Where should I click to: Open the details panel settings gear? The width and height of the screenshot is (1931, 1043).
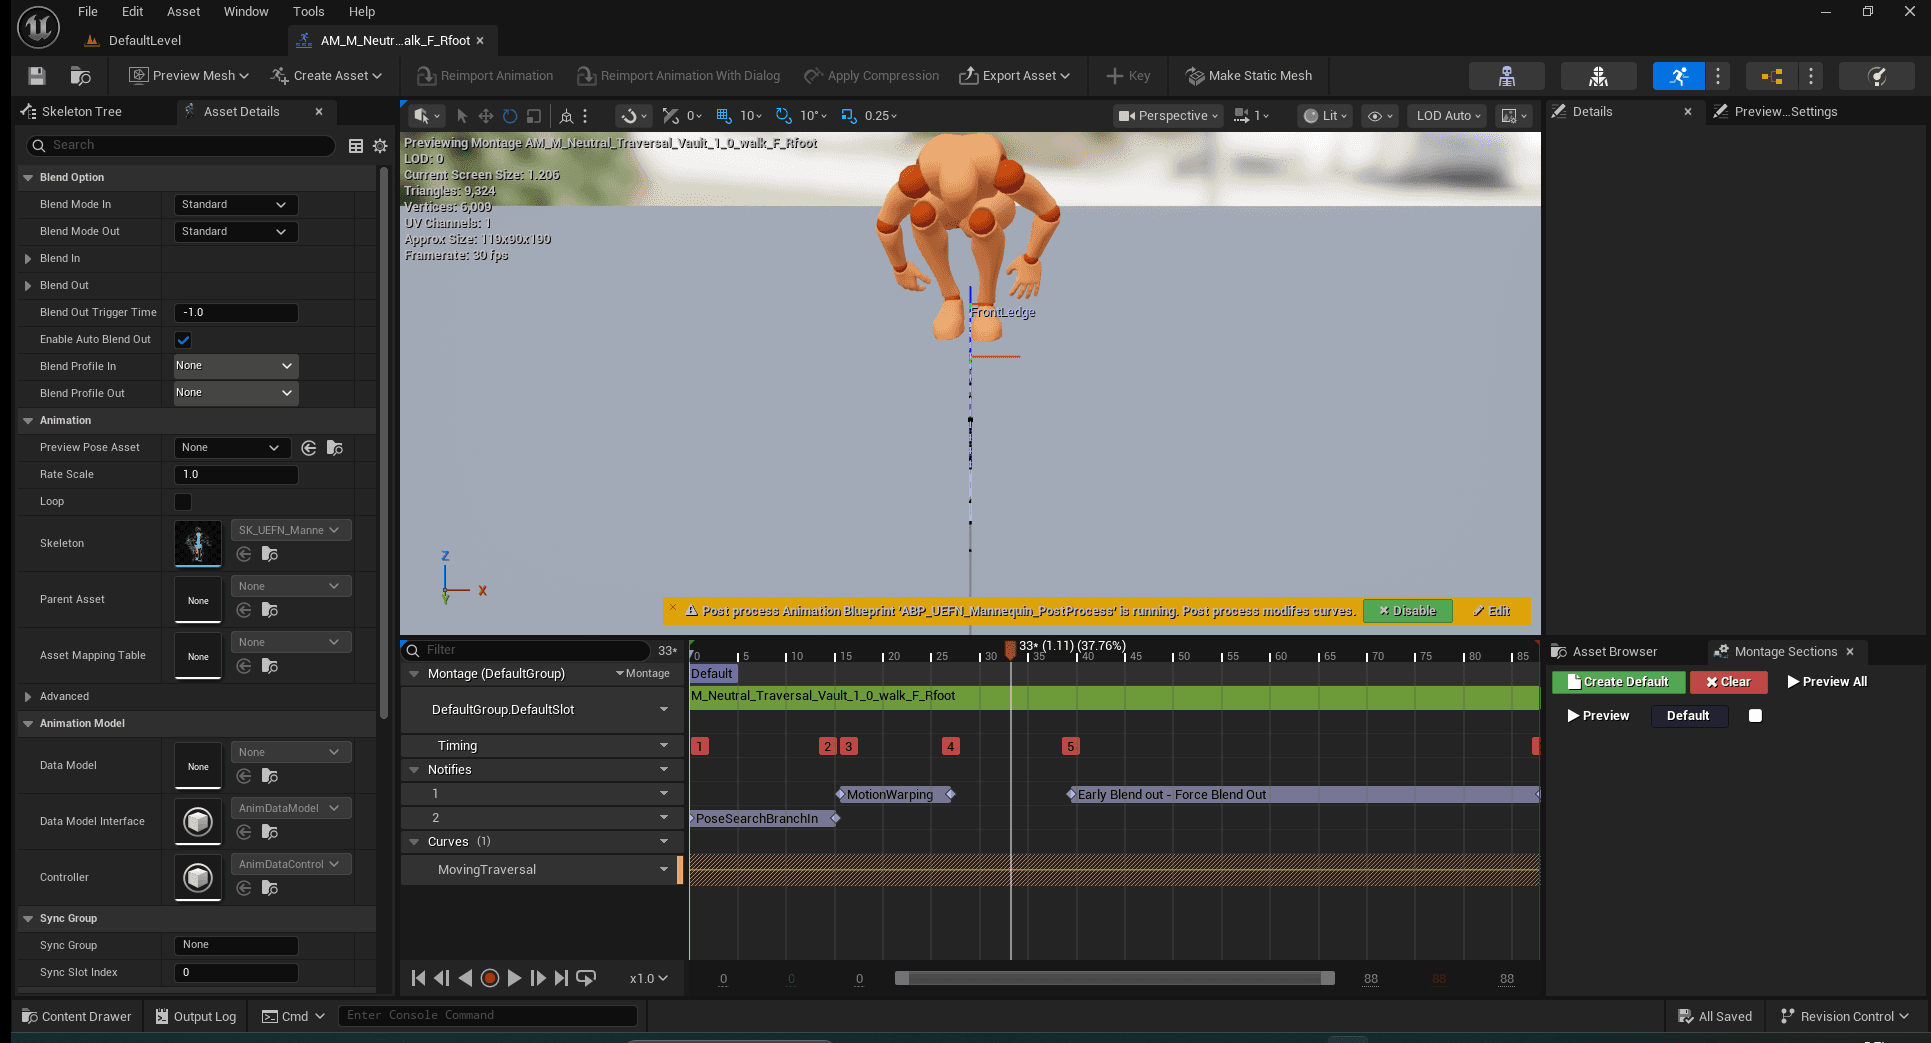point(380,146)
